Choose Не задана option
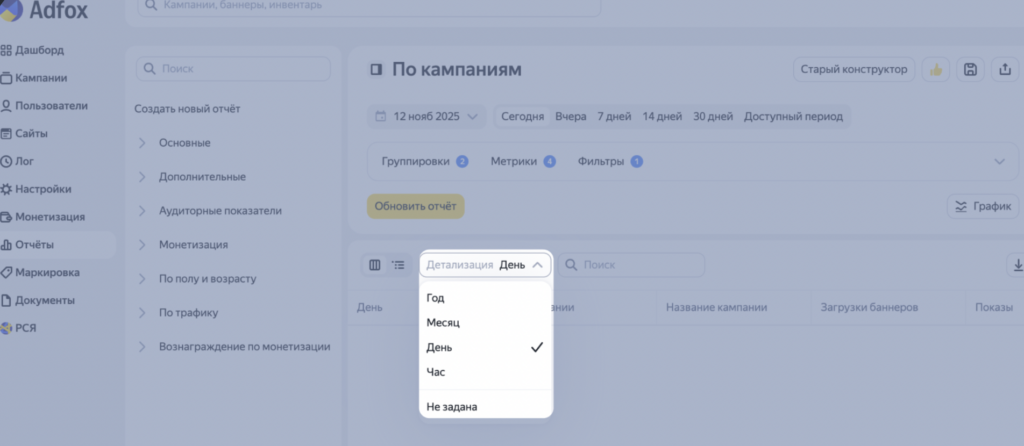1024x446 pixels. [x=485, y=407]
